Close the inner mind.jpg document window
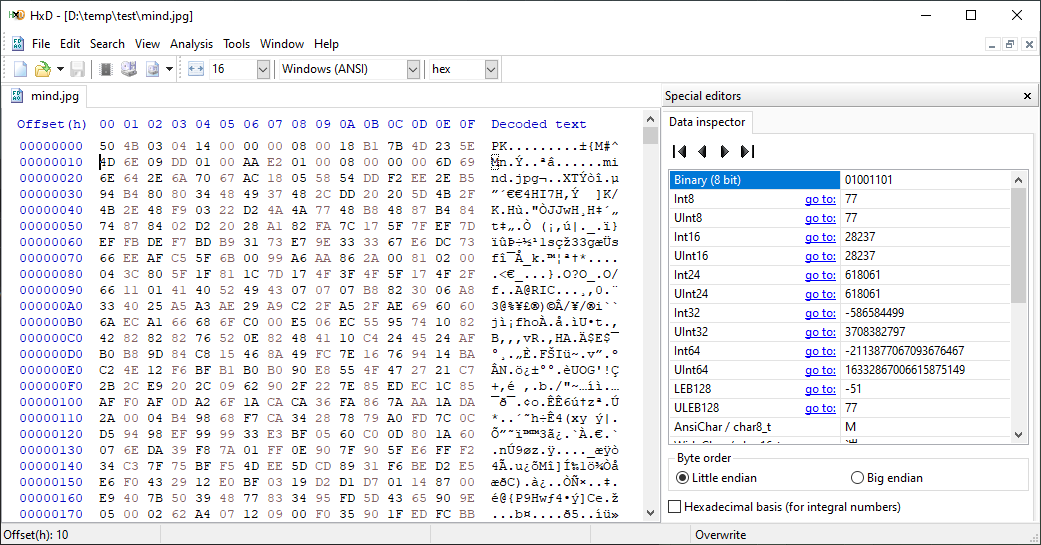1041x545 pixels. (x=1028, y=44)
